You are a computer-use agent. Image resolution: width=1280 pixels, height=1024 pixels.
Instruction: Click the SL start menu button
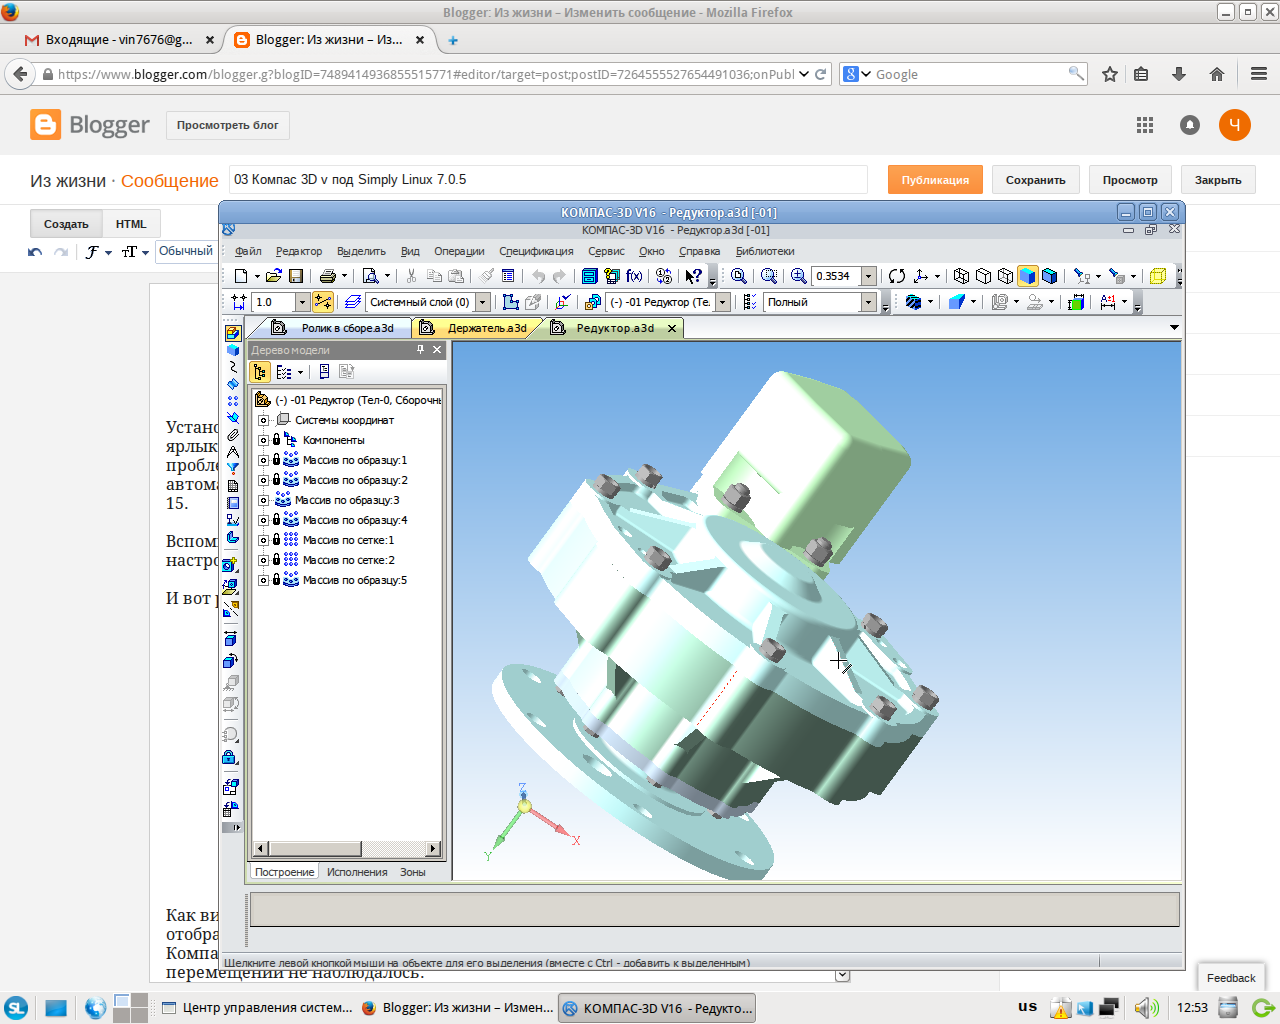16,1008
